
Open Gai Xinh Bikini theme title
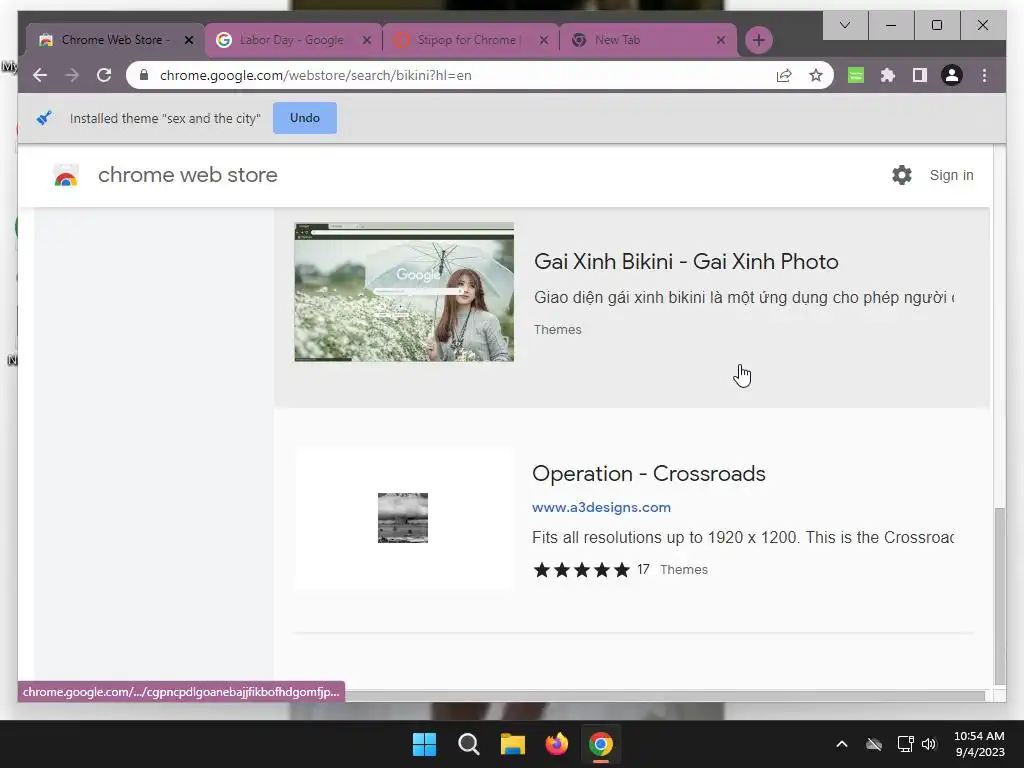click(686, 261)
